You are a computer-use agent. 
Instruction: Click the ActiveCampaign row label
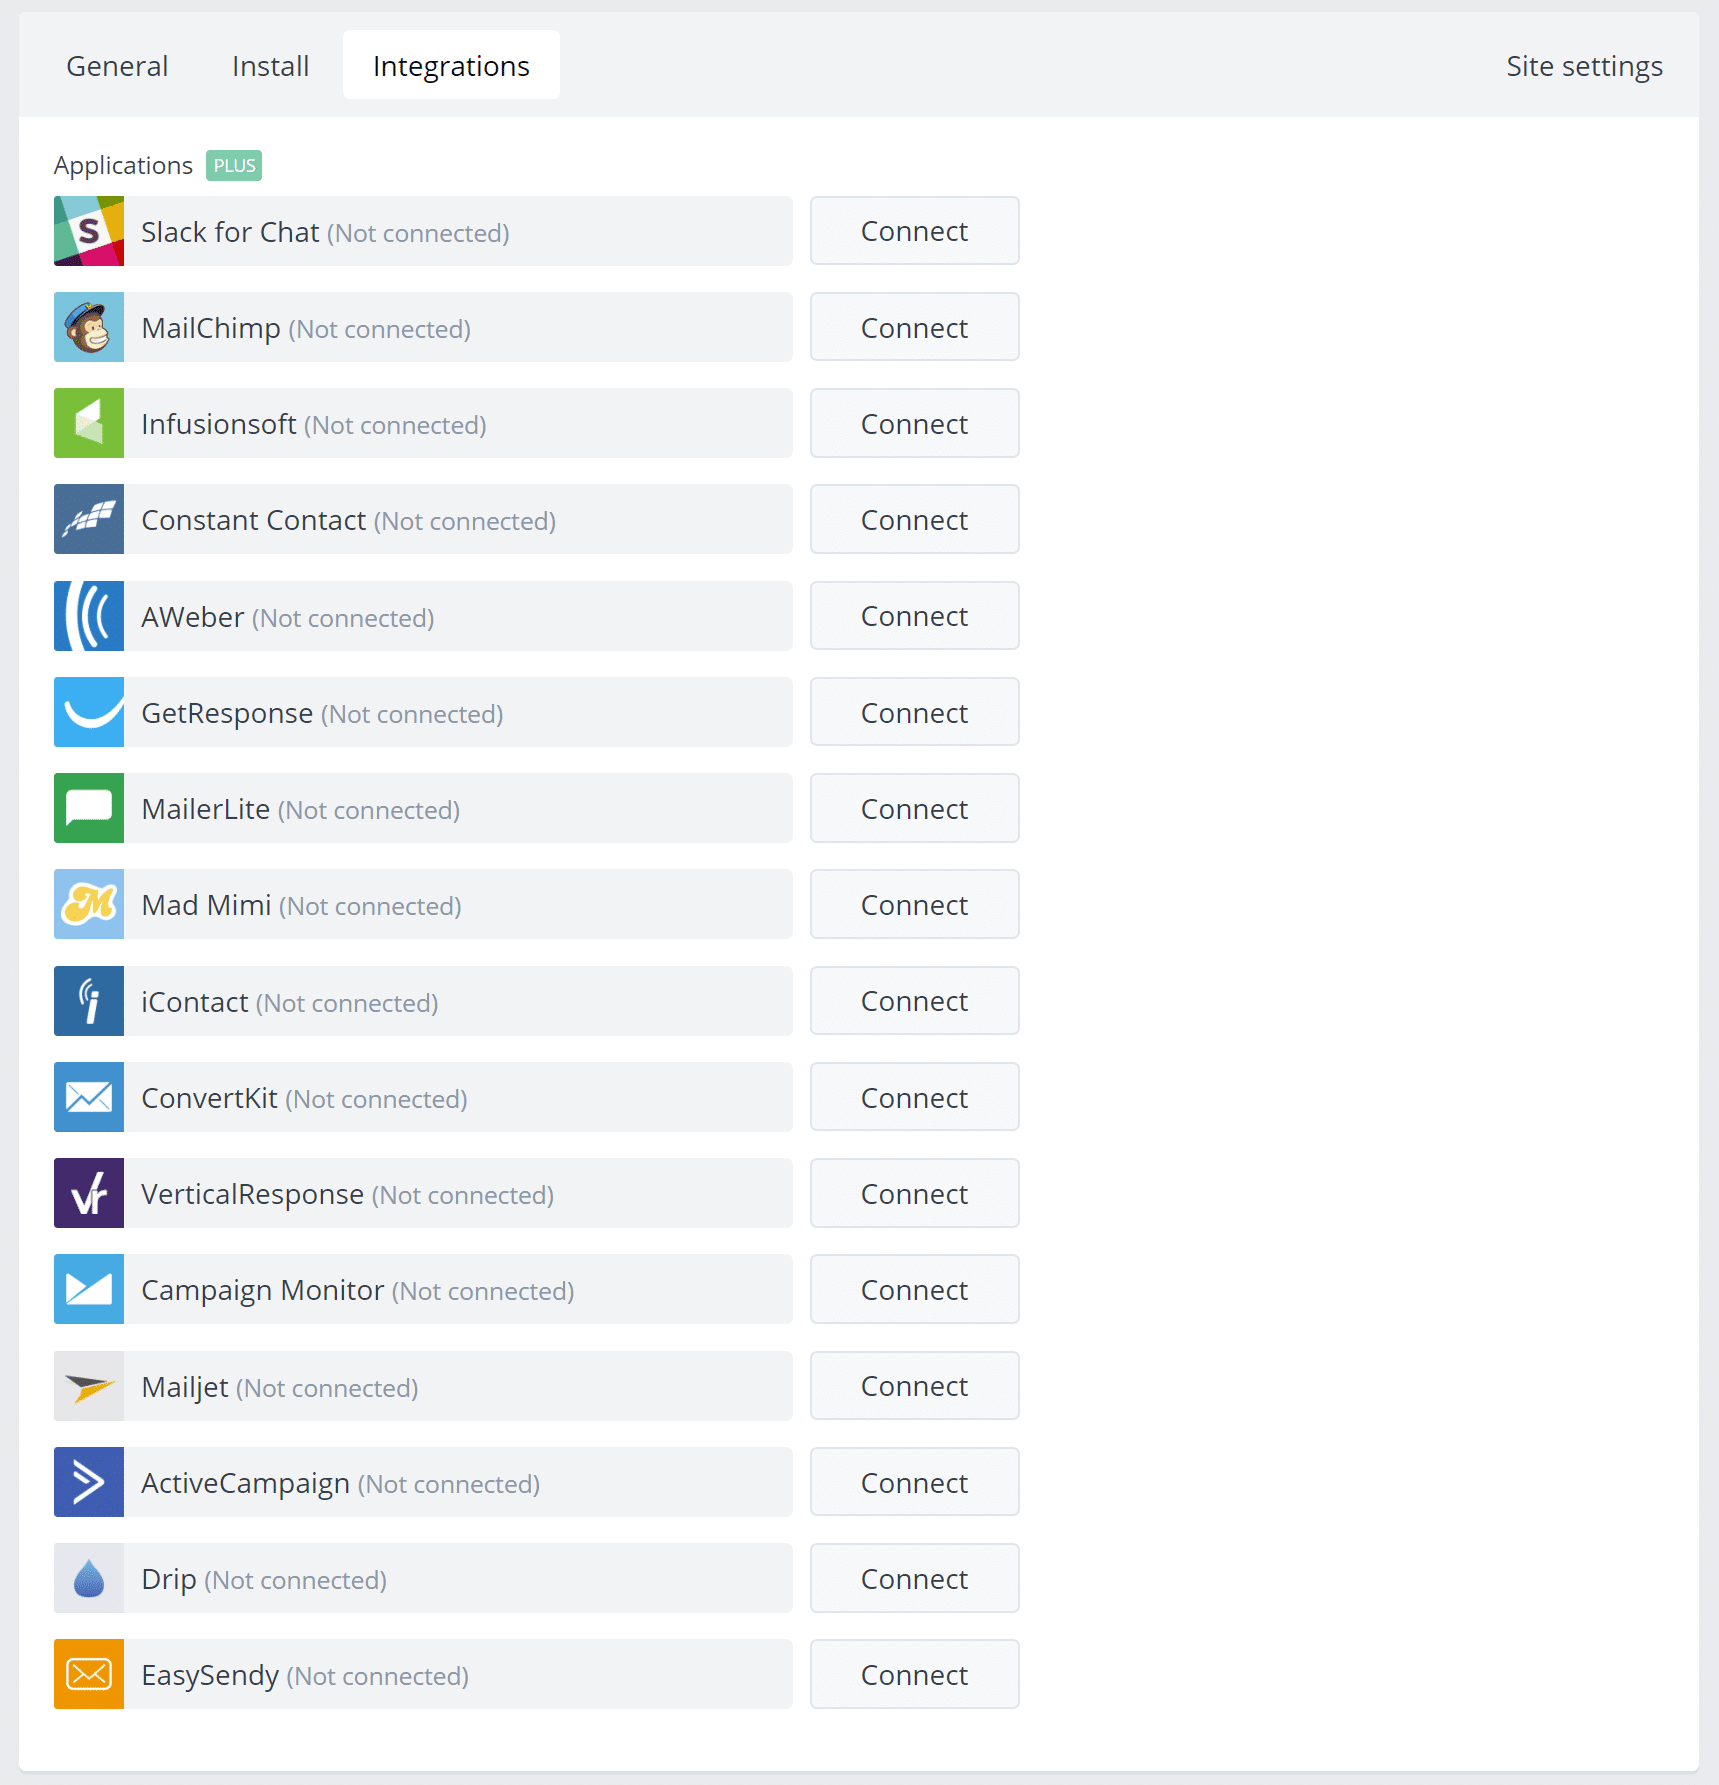pyautogui.click(x=340, y=1483)
